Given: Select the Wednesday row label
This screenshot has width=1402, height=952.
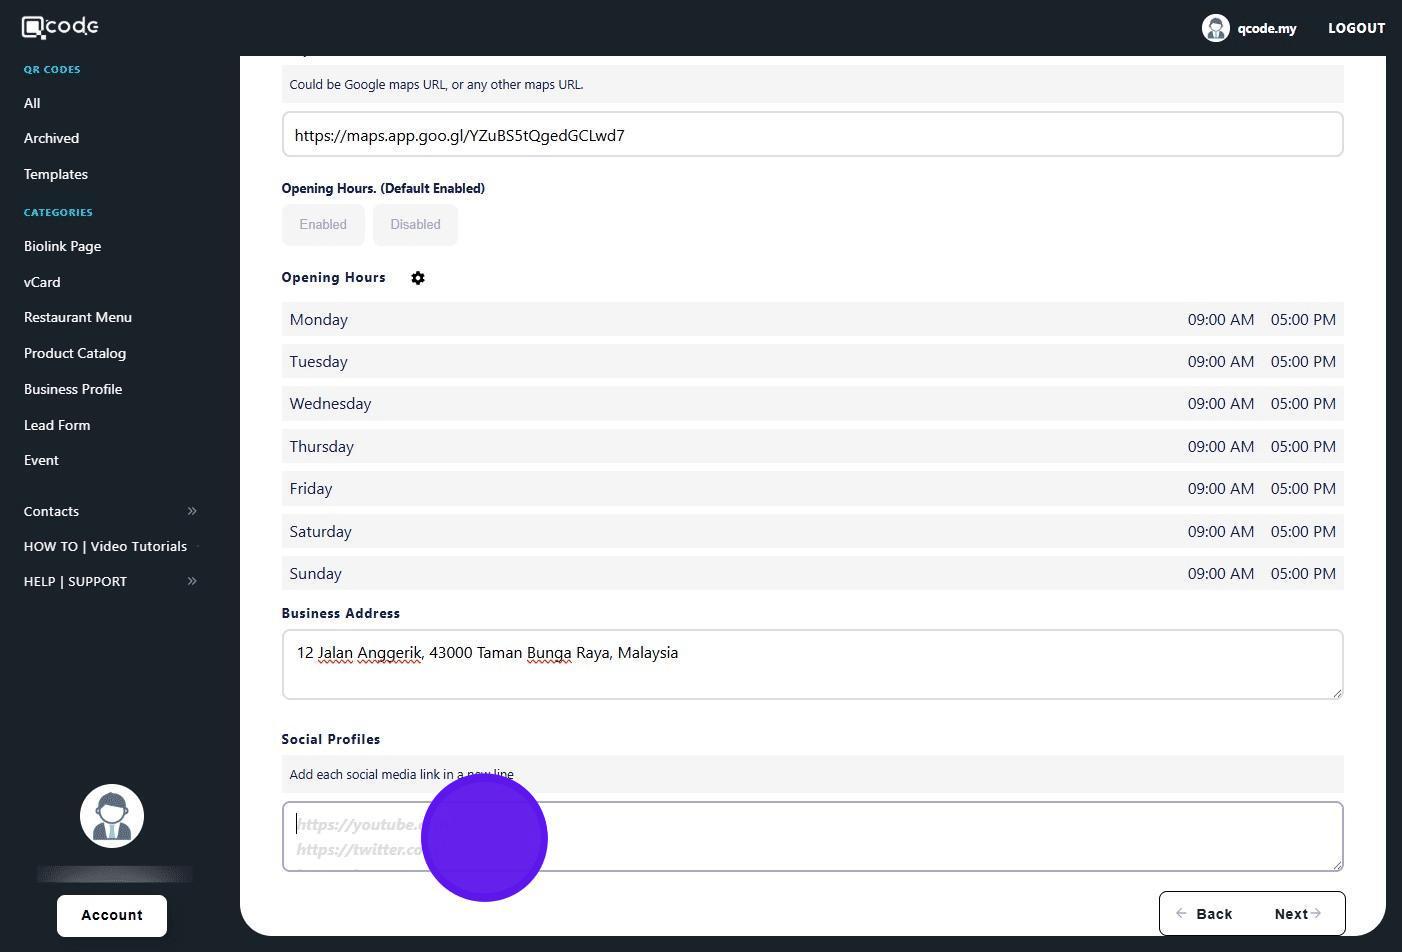Looking at the screenshot, I should tap(330, 404).
